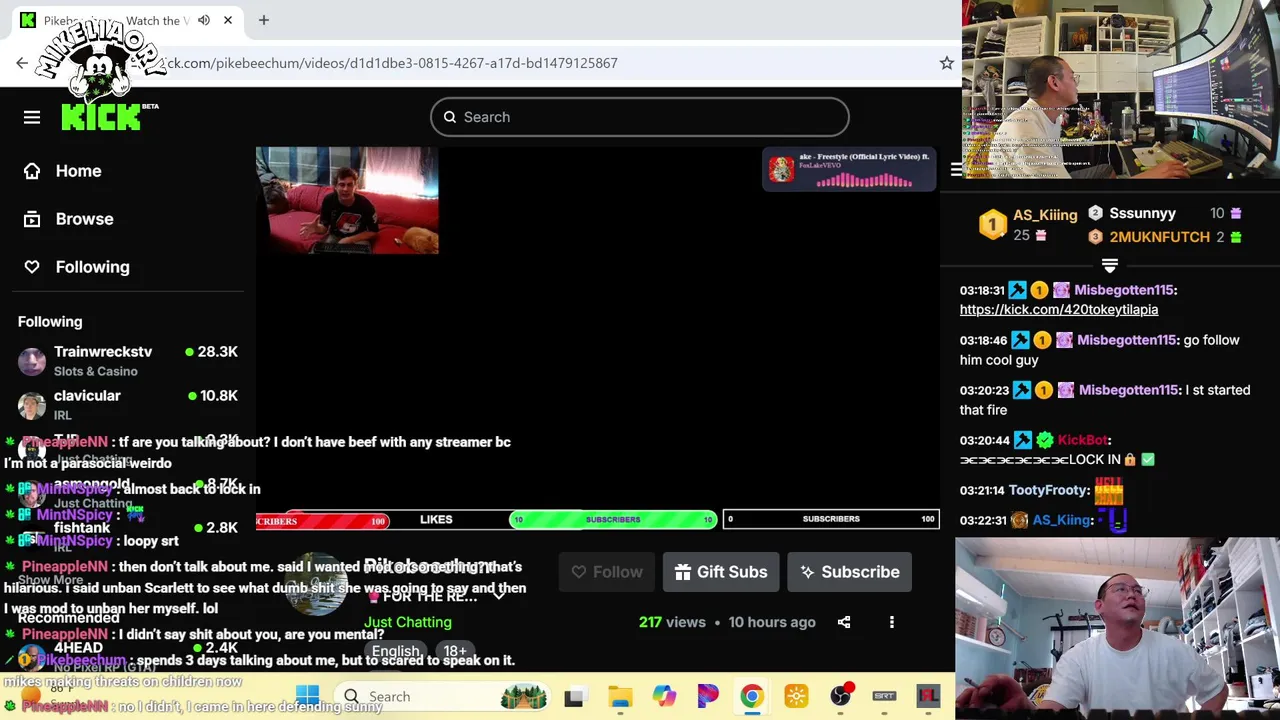The width and height of the screenshot is (1280, 720).
Task: Open the pink P app in taskbar
Action: (708, 696)
